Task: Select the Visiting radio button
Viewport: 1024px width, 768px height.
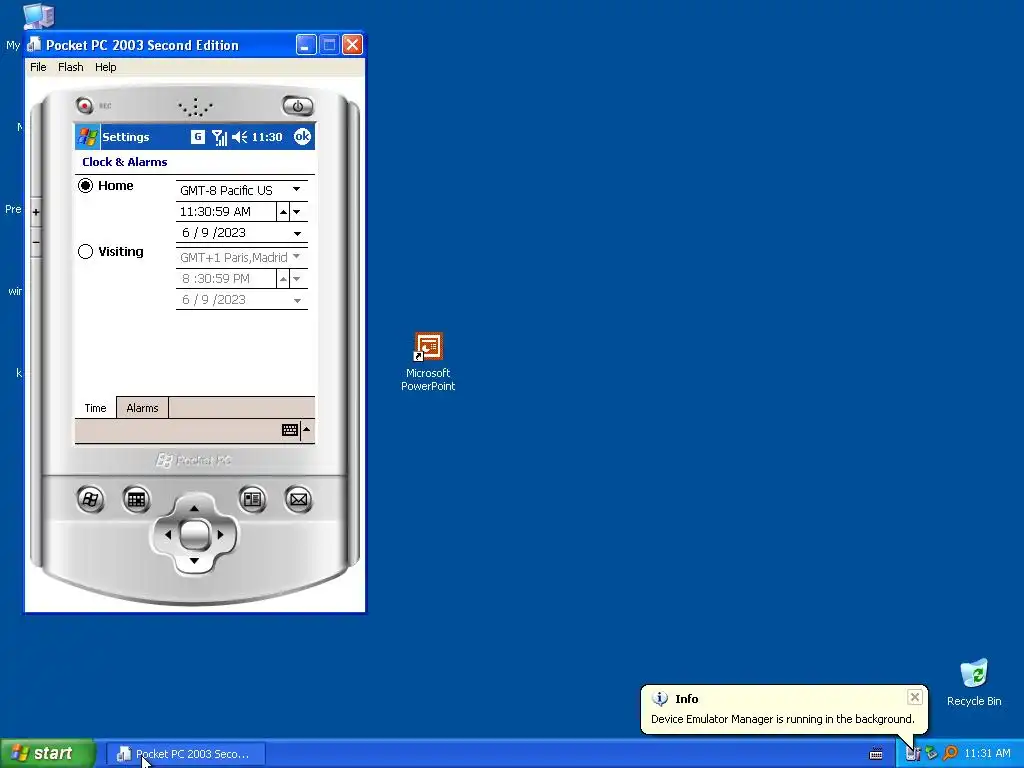Action: [86, 251]
